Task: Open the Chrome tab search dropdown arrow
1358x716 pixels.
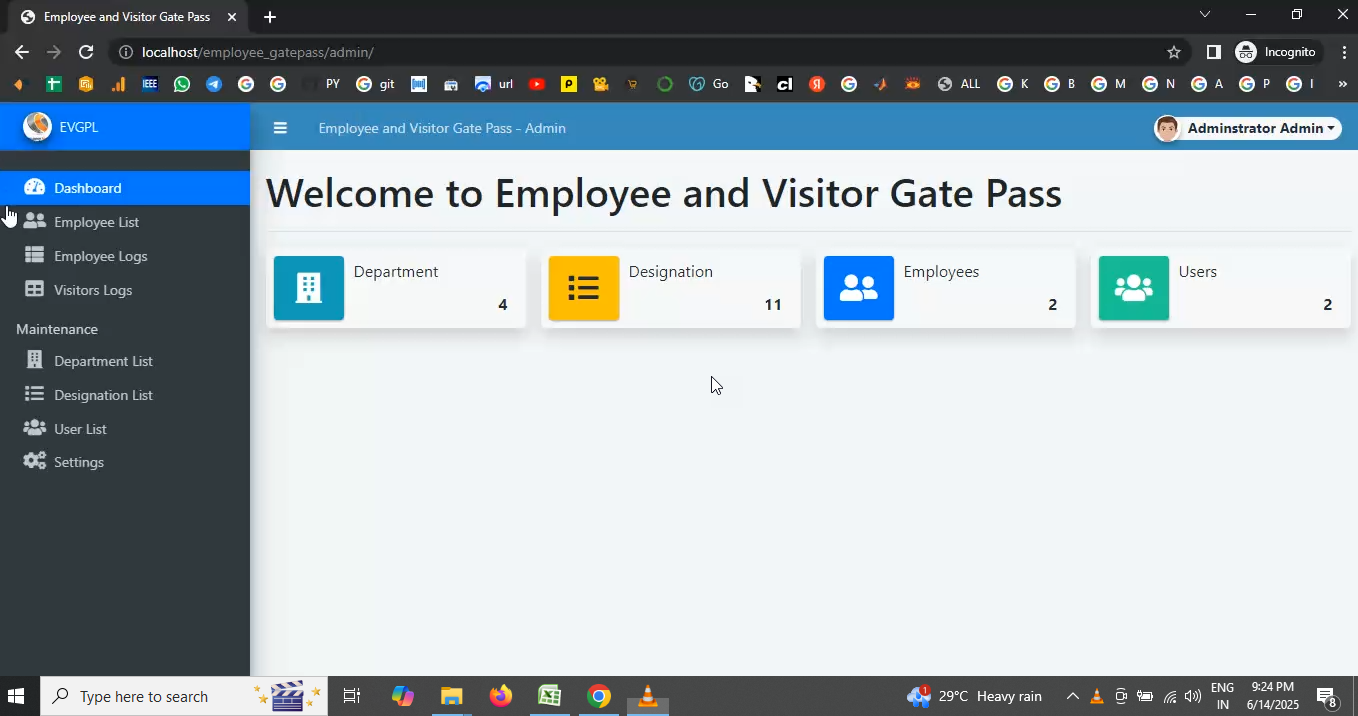Action: pyautogui.click(x=1204, y=15)
